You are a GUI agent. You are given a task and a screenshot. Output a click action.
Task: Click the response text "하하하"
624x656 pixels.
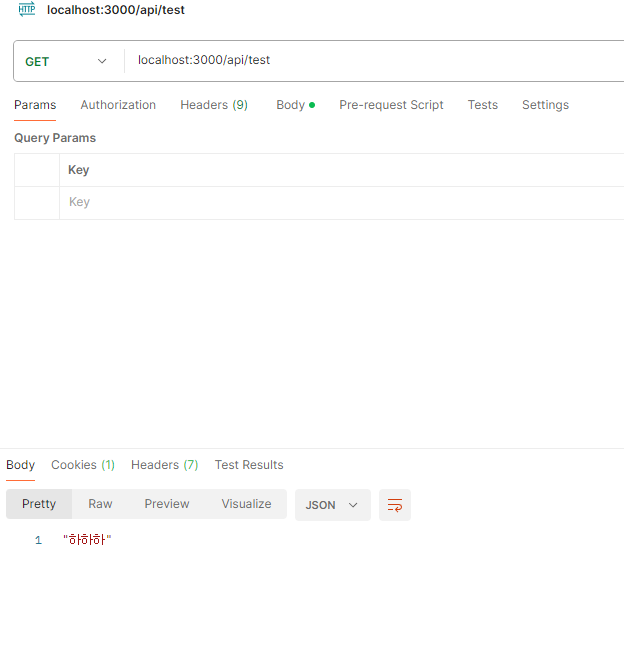(87, 540)
